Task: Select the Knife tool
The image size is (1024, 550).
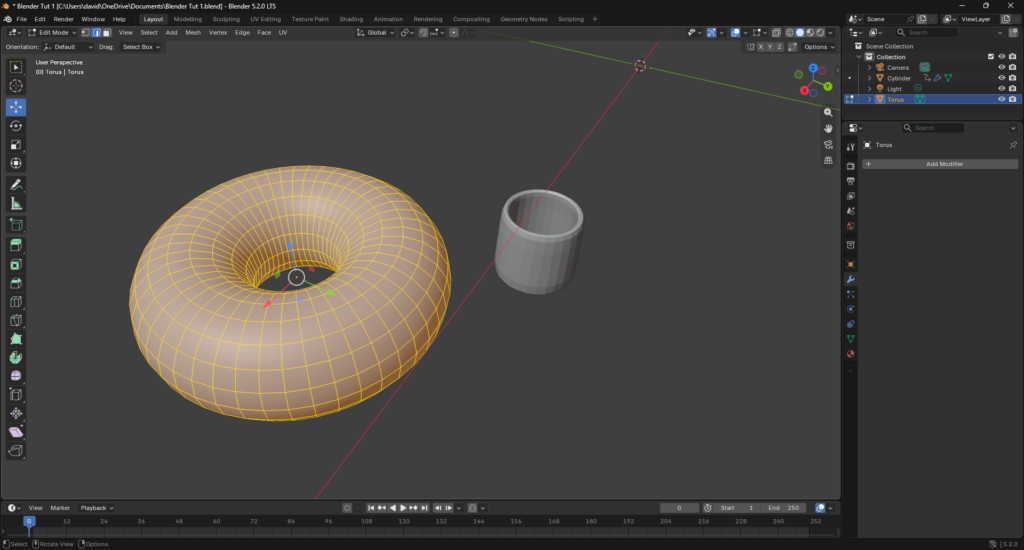Action: point(16,320)
